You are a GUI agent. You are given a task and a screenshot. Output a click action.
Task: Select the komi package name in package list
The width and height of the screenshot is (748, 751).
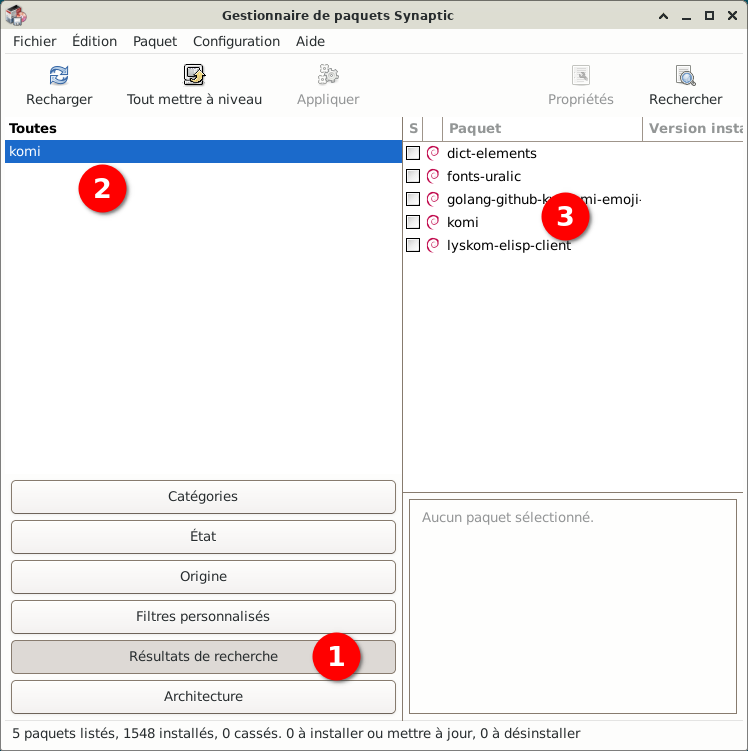pos(462,222)
